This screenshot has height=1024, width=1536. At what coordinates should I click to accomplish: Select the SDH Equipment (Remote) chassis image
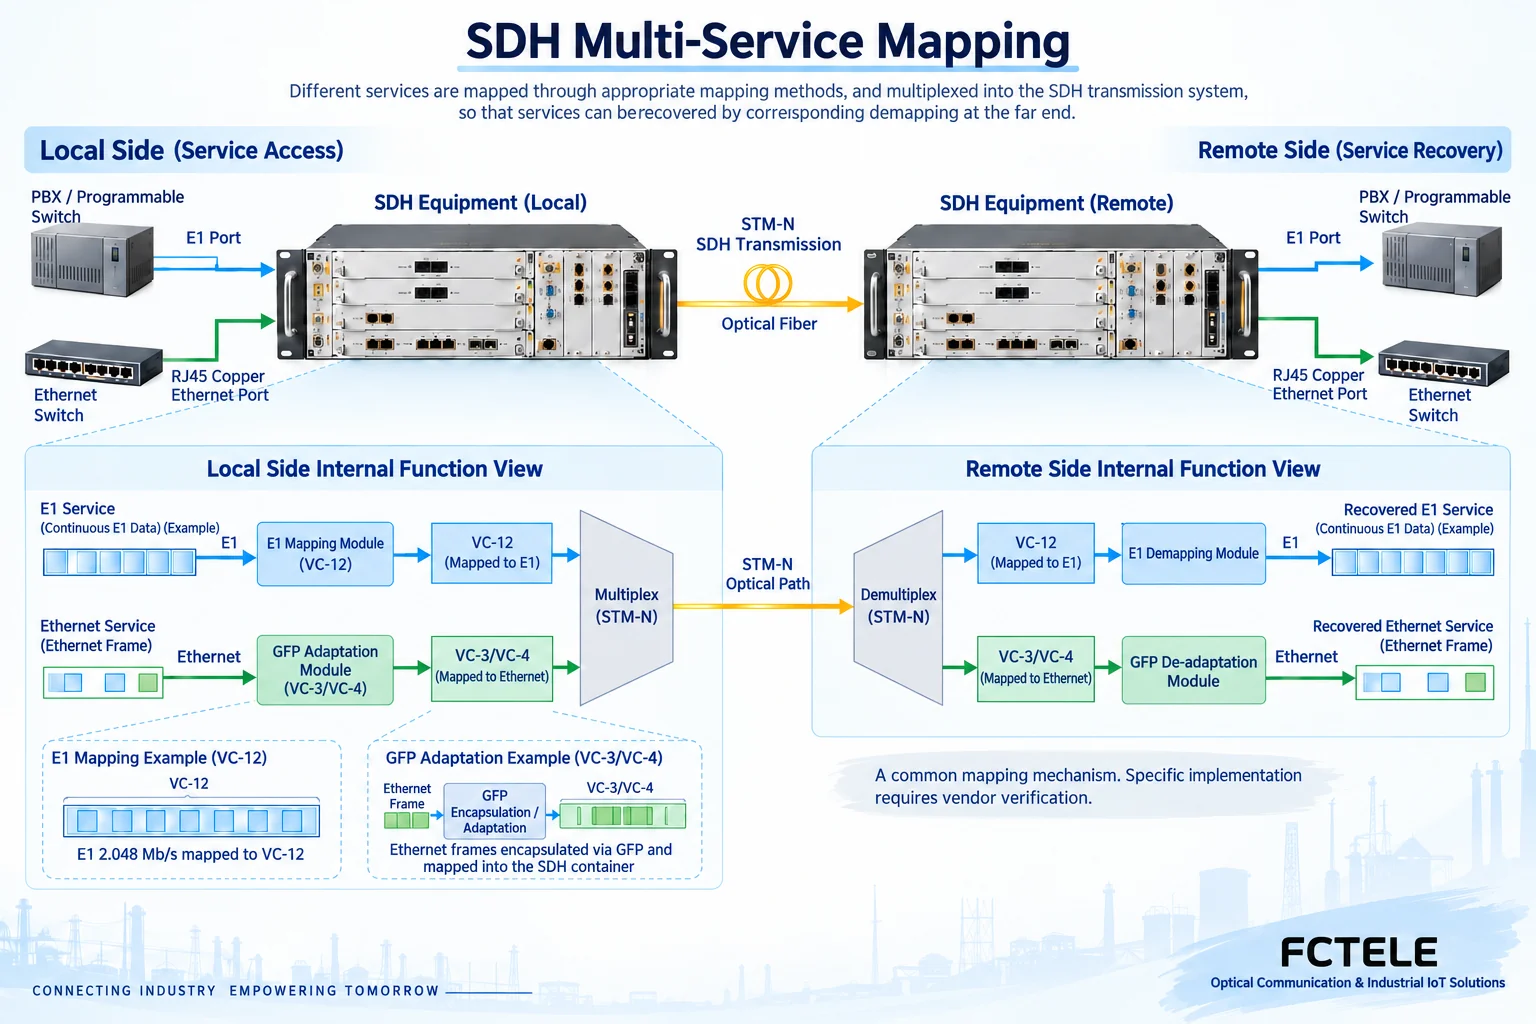(1060, 291)
